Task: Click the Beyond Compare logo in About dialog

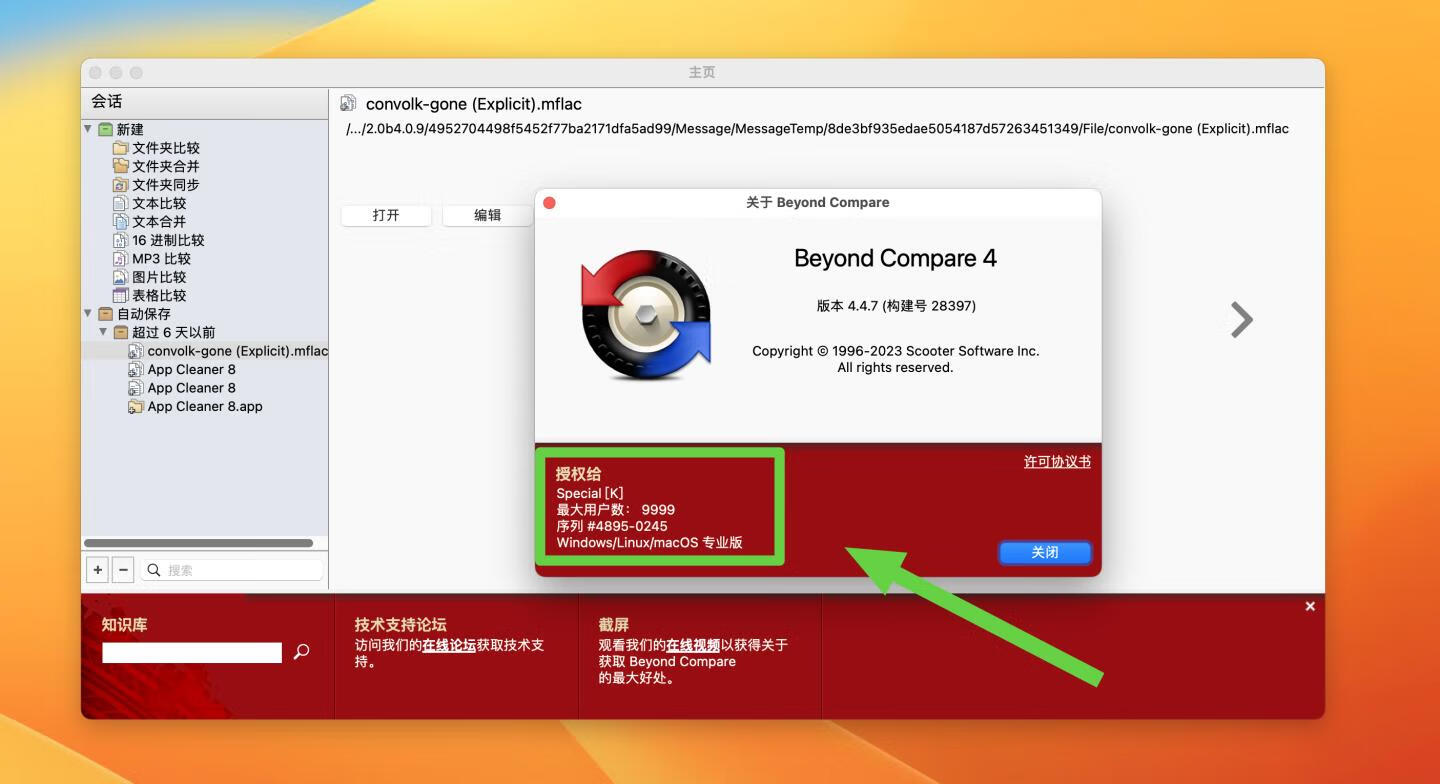Action: [x=647, y=315]
